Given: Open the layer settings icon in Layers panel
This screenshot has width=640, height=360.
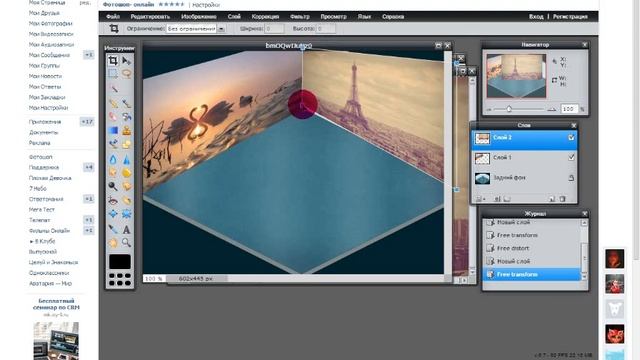Looking at the screenshot, I should (480, 199).
